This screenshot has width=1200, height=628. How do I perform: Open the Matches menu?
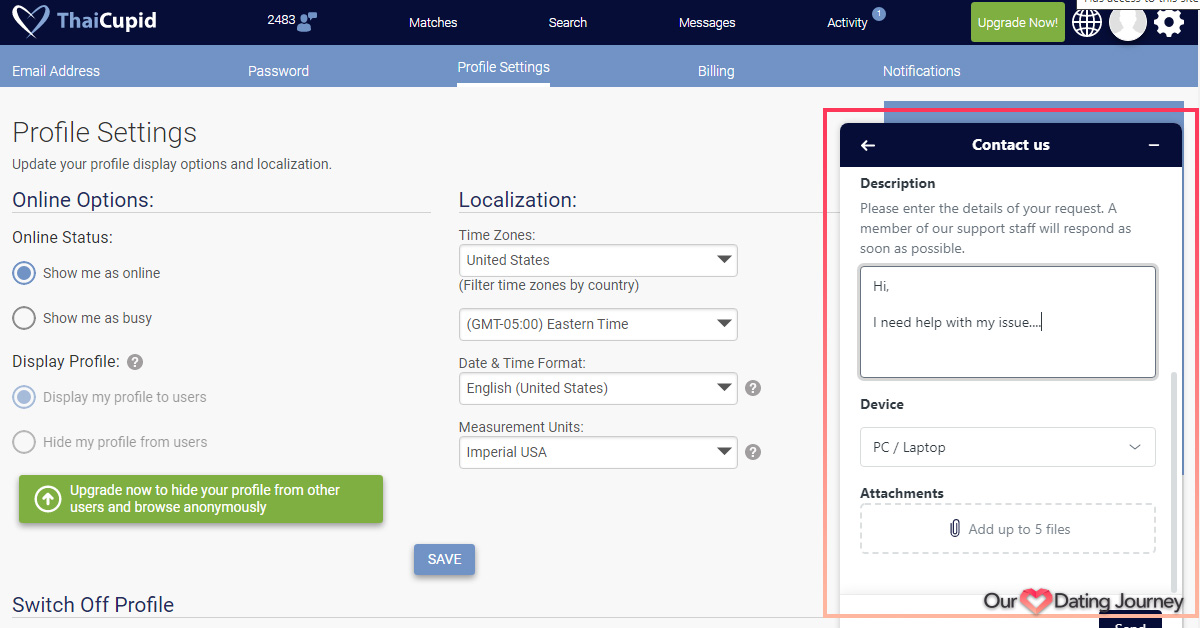[x=433, y=23]
